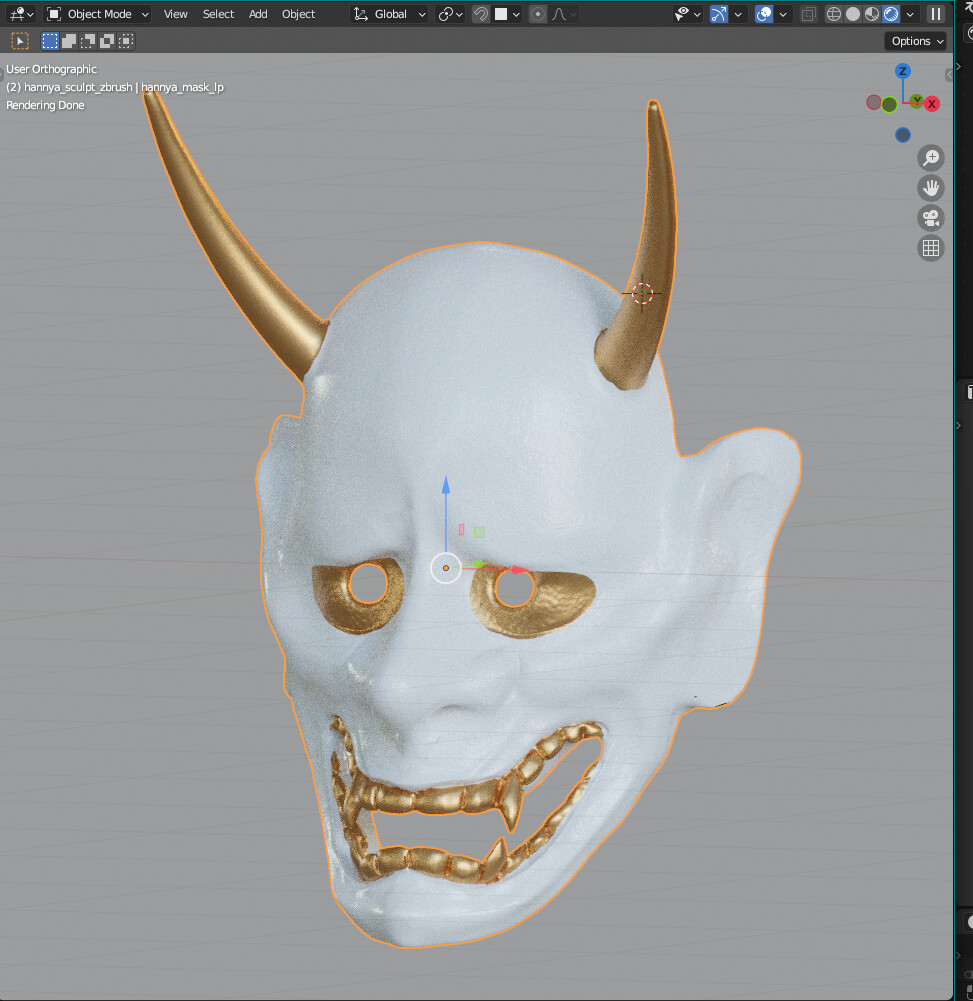Open the snapping options dropdown
This screenshot has width=973, height=1001.
tap(508, 14)
